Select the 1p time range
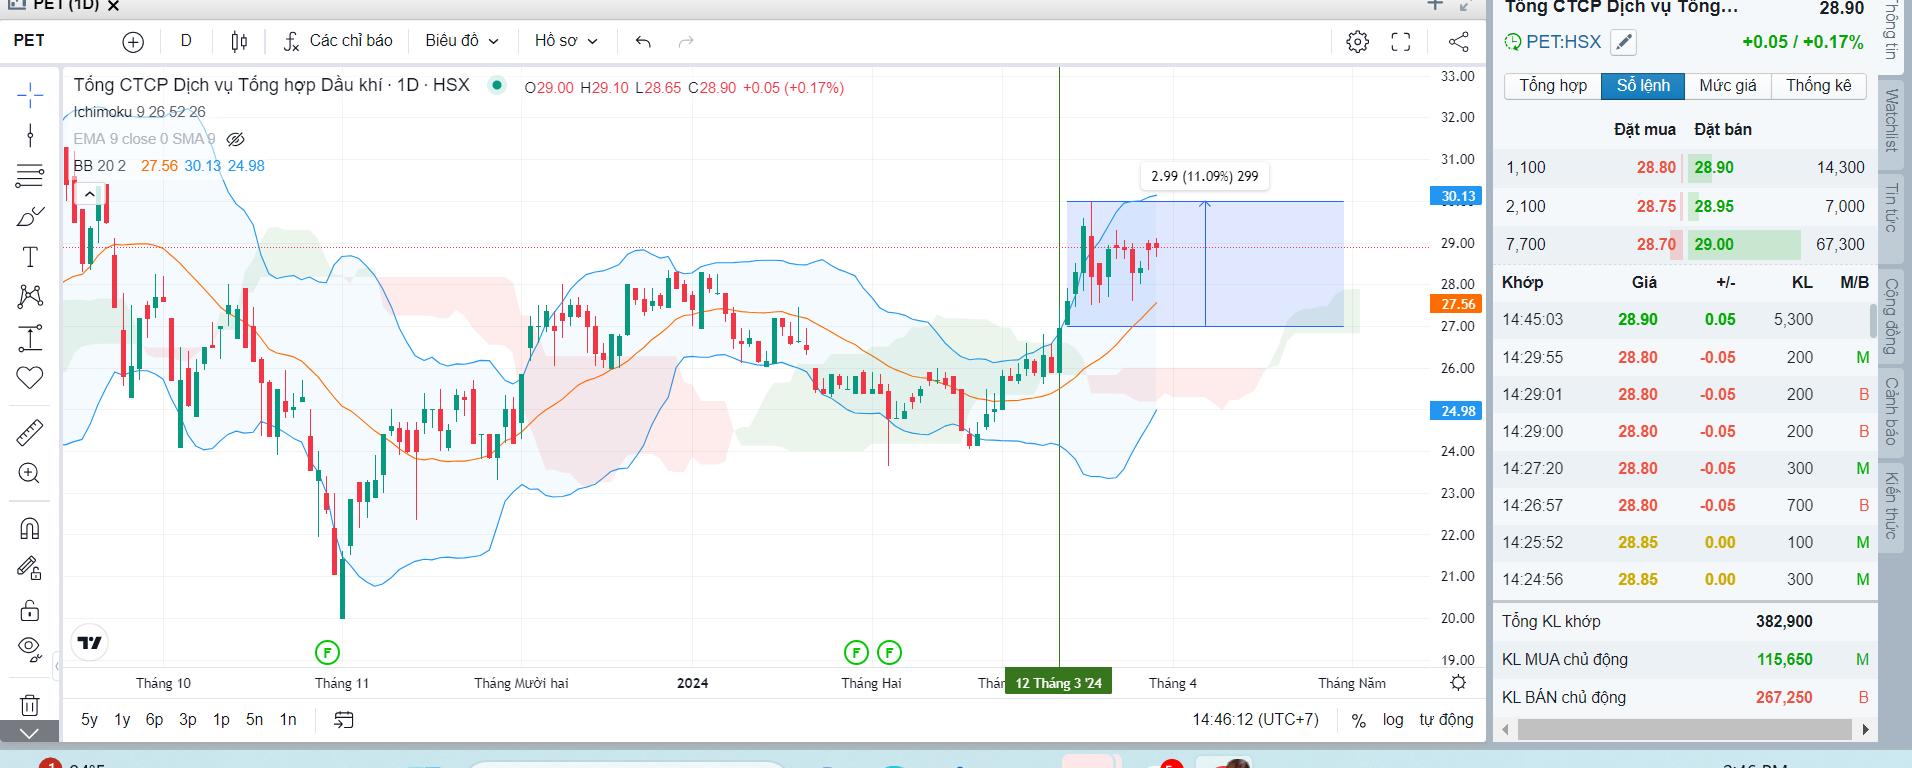Viewport: 1912px width, 768px height. pos(221,720)
